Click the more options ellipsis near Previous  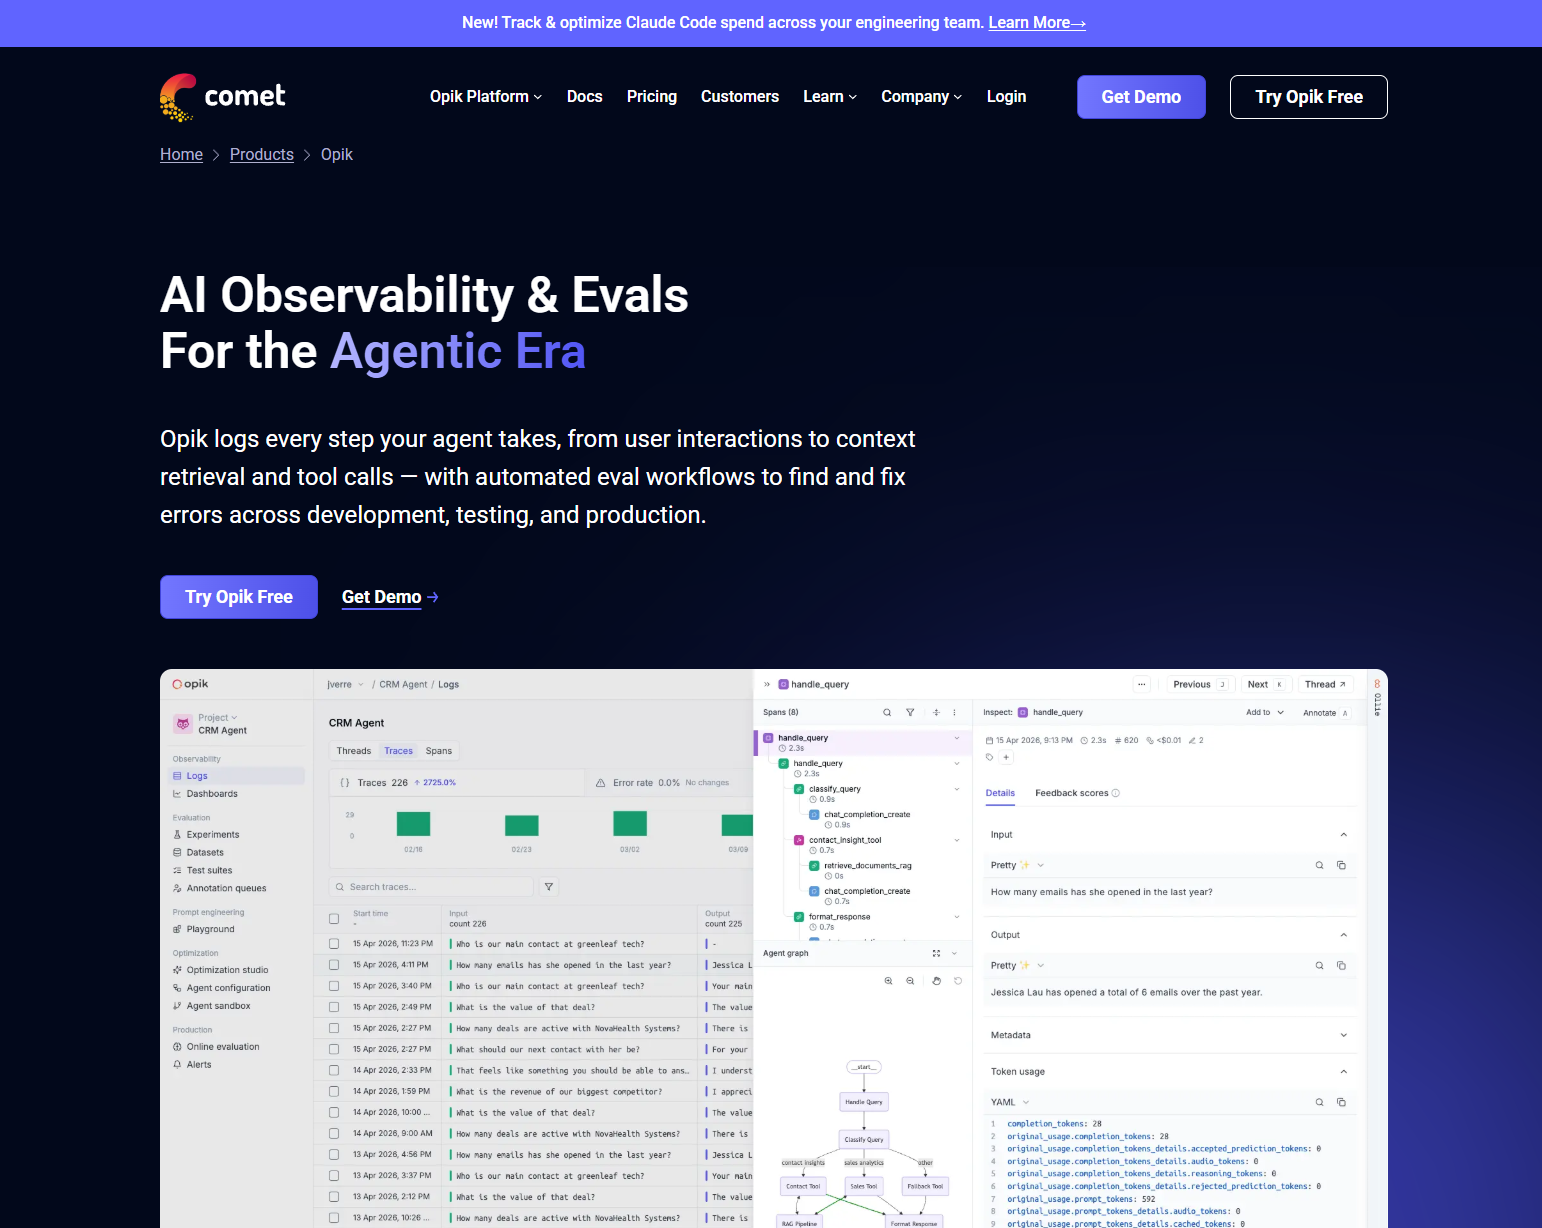coord(1142,685)
